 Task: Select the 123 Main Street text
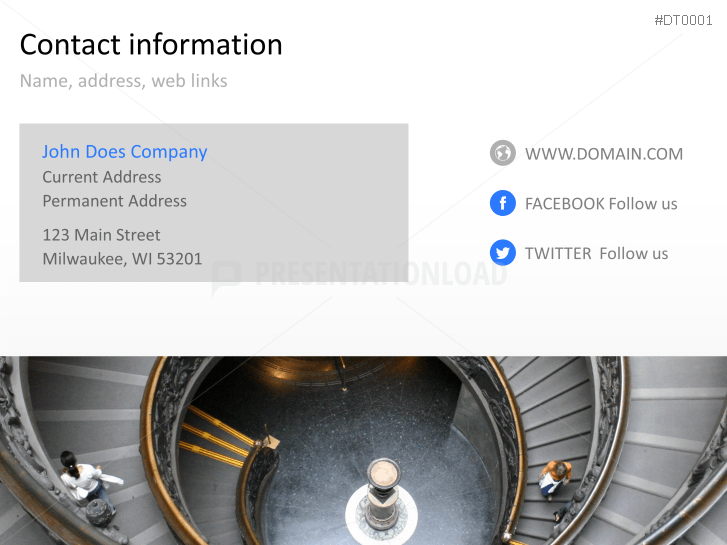[101, 235]
